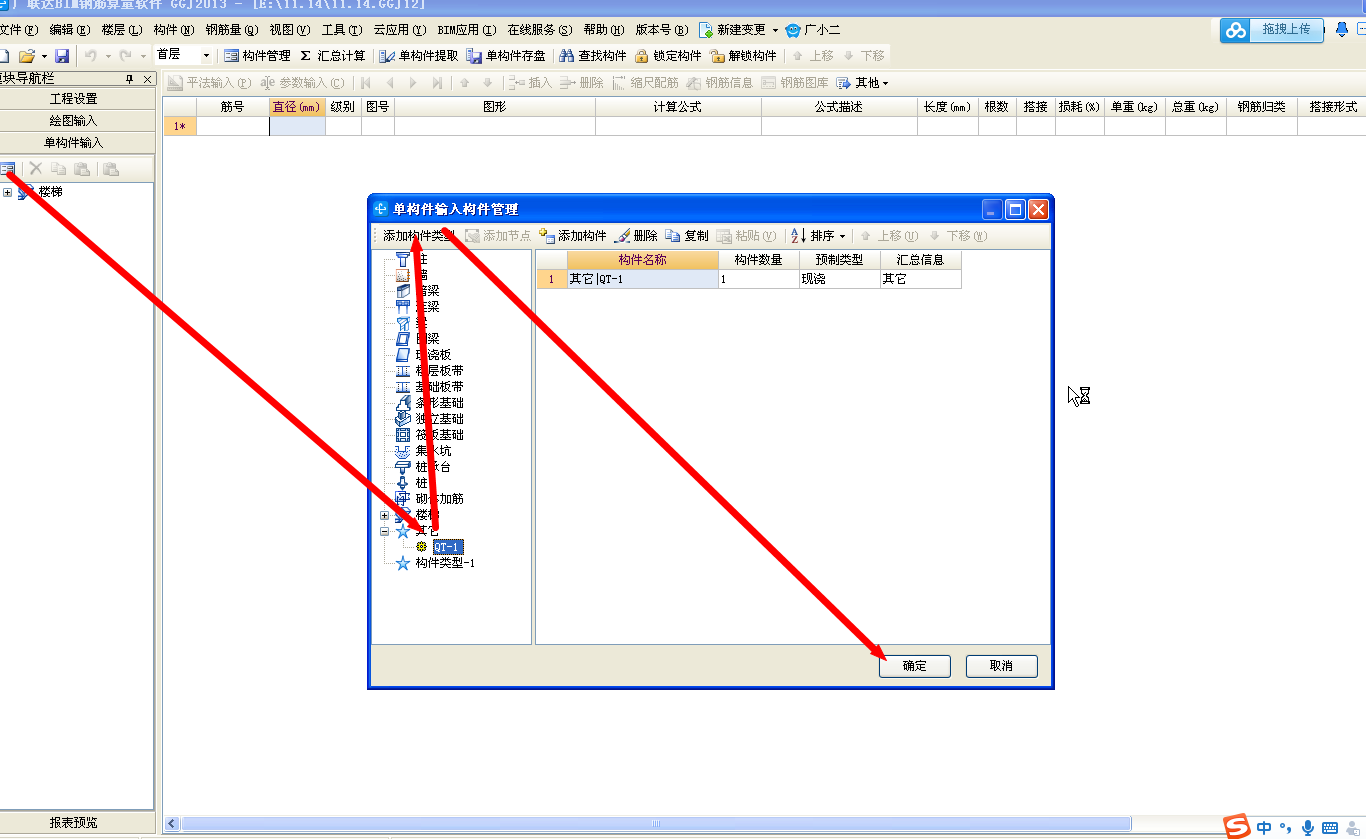Click the 其它|QT-1 name cell
The image size is (1366, 839).
(x=642, y=279)
